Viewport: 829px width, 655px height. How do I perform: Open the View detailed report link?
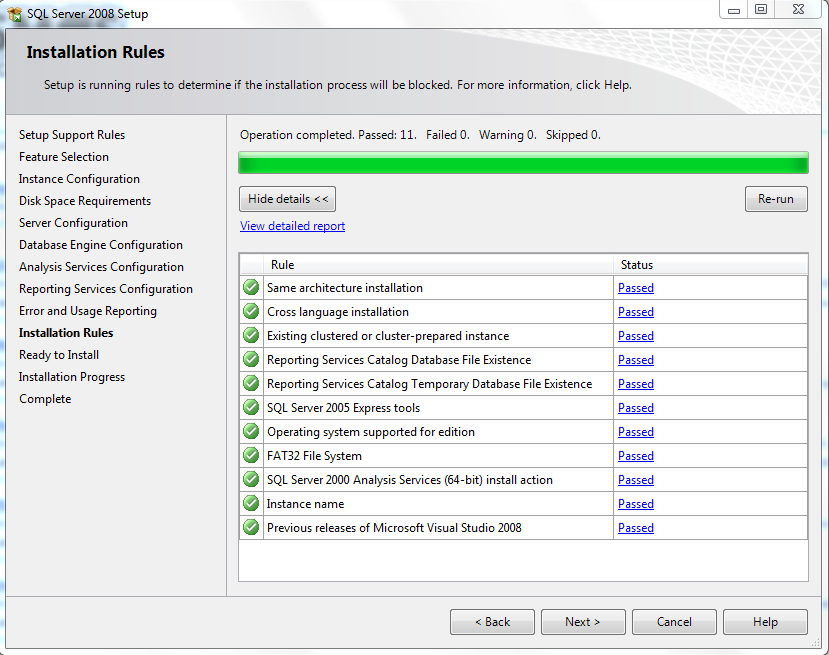coord(292,226)
